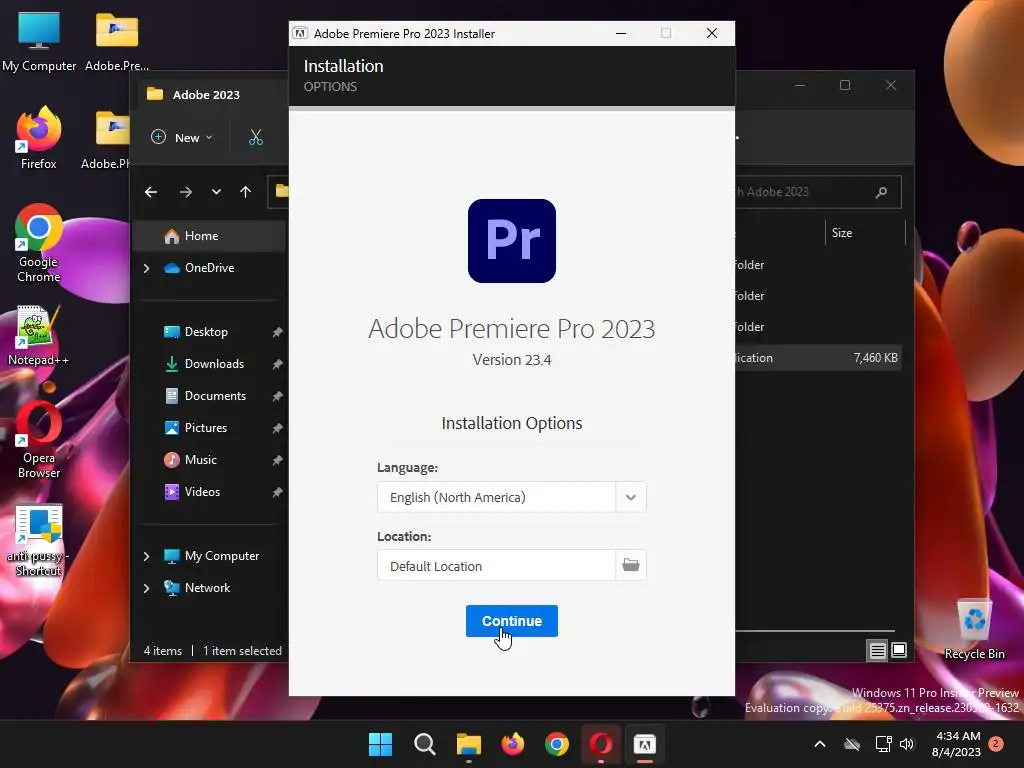This screenshot has height=768, width=1024.
Task: Go back with the Explorer back arrow
Action: (151, 192)
